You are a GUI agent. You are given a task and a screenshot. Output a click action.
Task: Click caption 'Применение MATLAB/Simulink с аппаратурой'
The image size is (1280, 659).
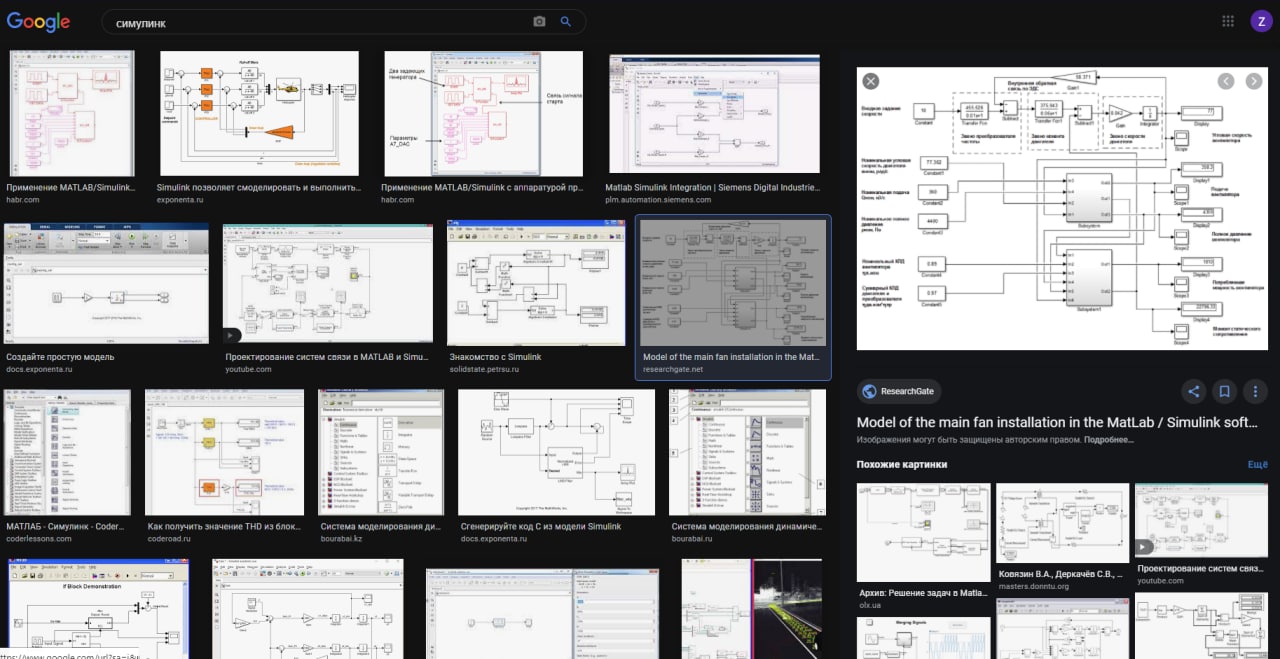tap(481, 187)
